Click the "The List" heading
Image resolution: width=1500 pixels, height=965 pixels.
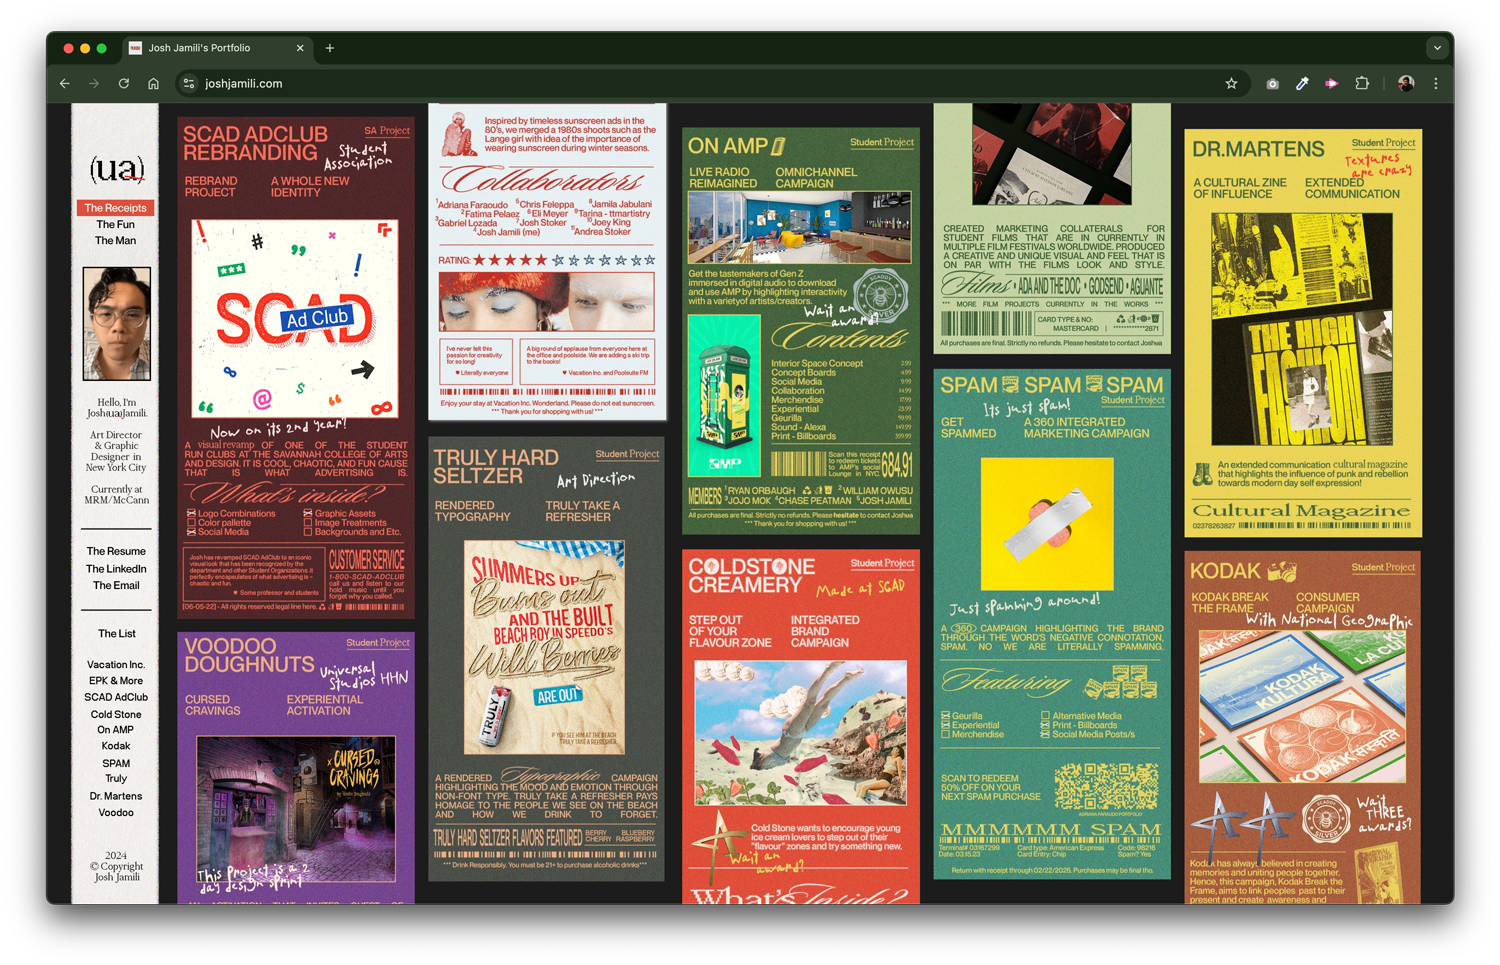(x=116, y=634)
